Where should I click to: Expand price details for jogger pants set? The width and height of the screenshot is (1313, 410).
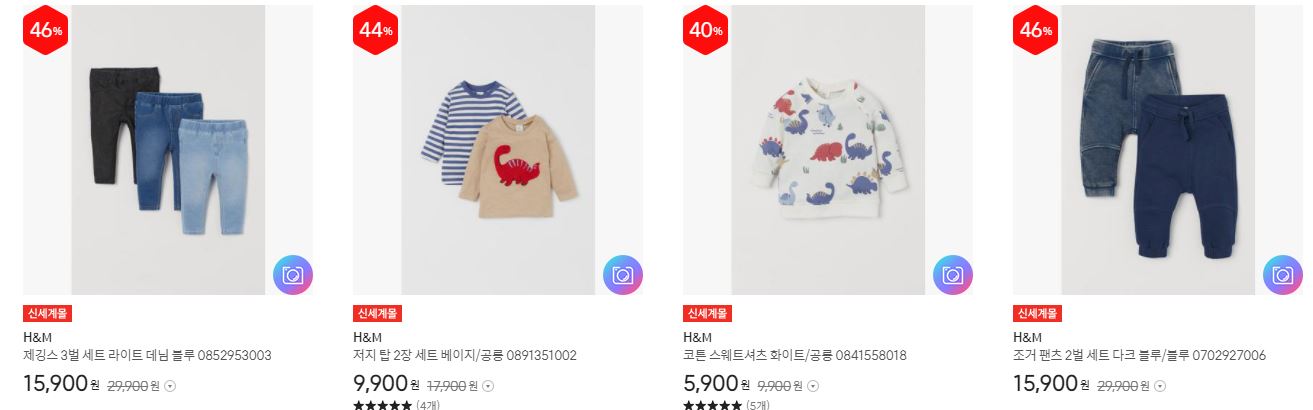click(1159, 385)
